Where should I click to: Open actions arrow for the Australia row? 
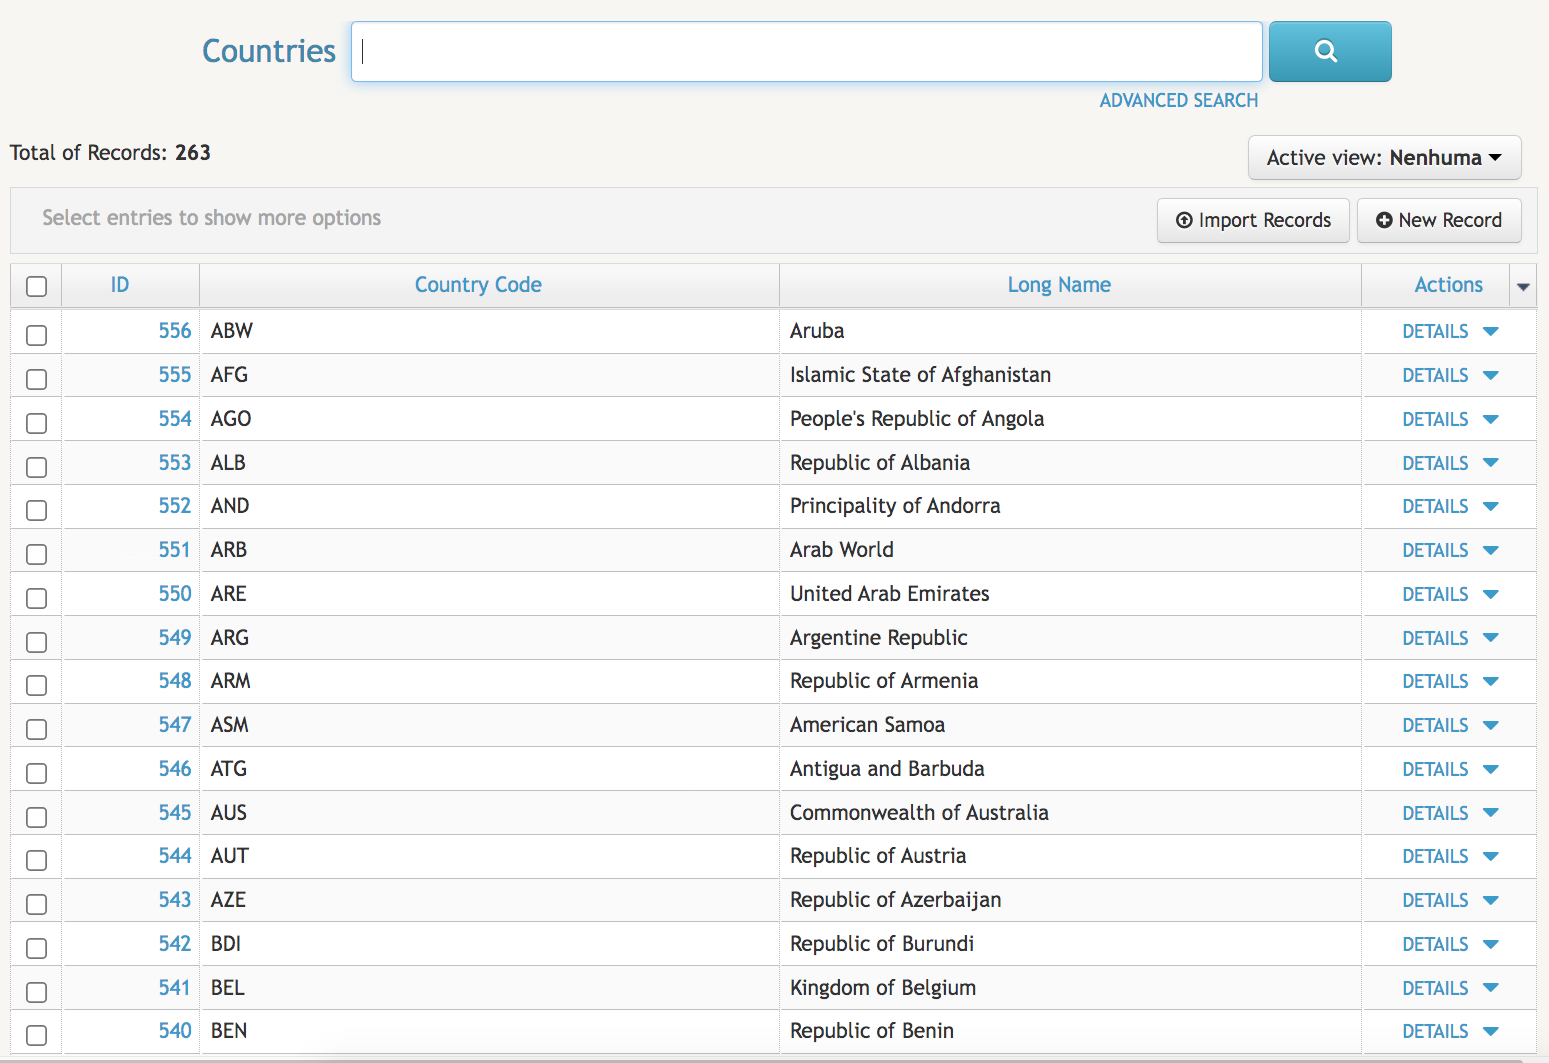[1490, 813]
